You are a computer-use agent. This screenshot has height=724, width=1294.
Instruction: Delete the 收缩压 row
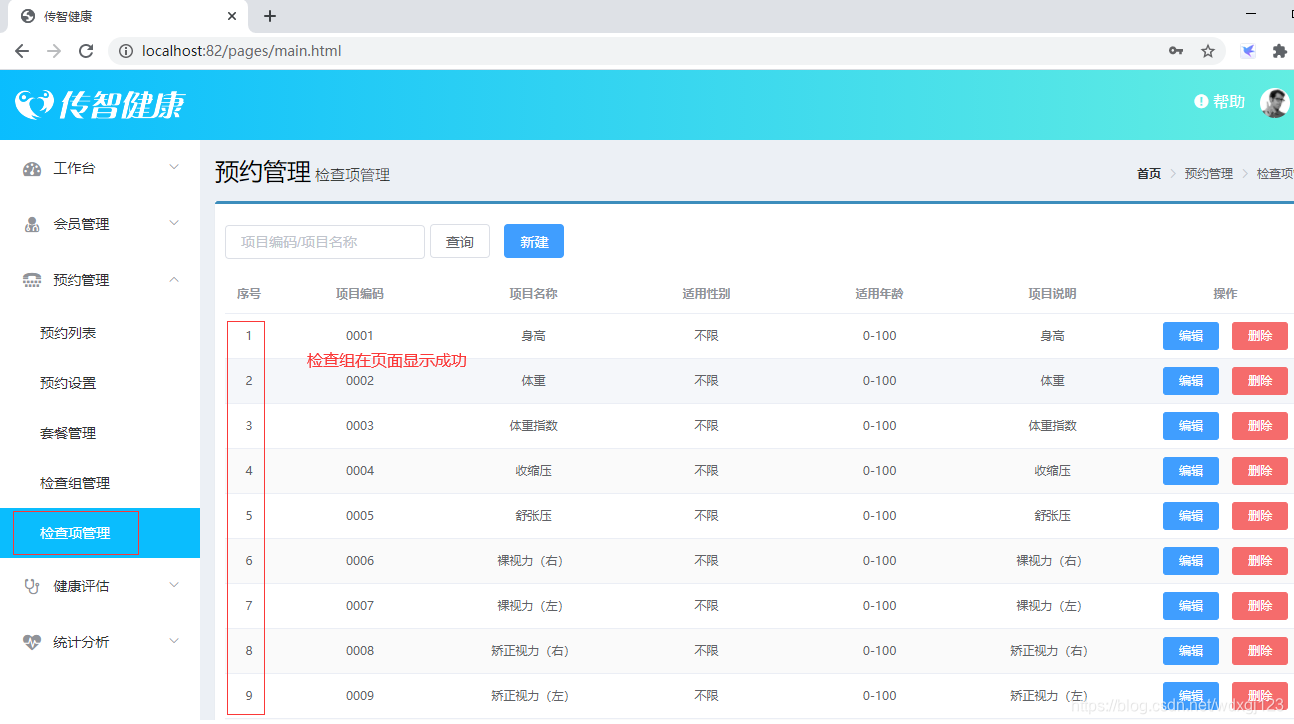pyautogui.click(x=1260, y=471)
